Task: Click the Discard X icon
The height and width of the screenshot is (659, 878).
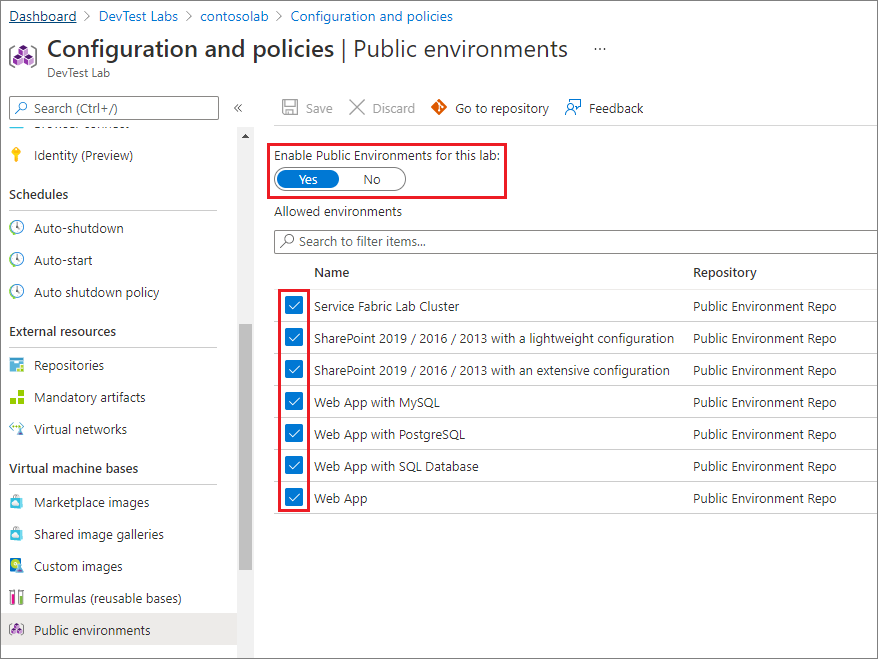Action: (x=357, y=108)
